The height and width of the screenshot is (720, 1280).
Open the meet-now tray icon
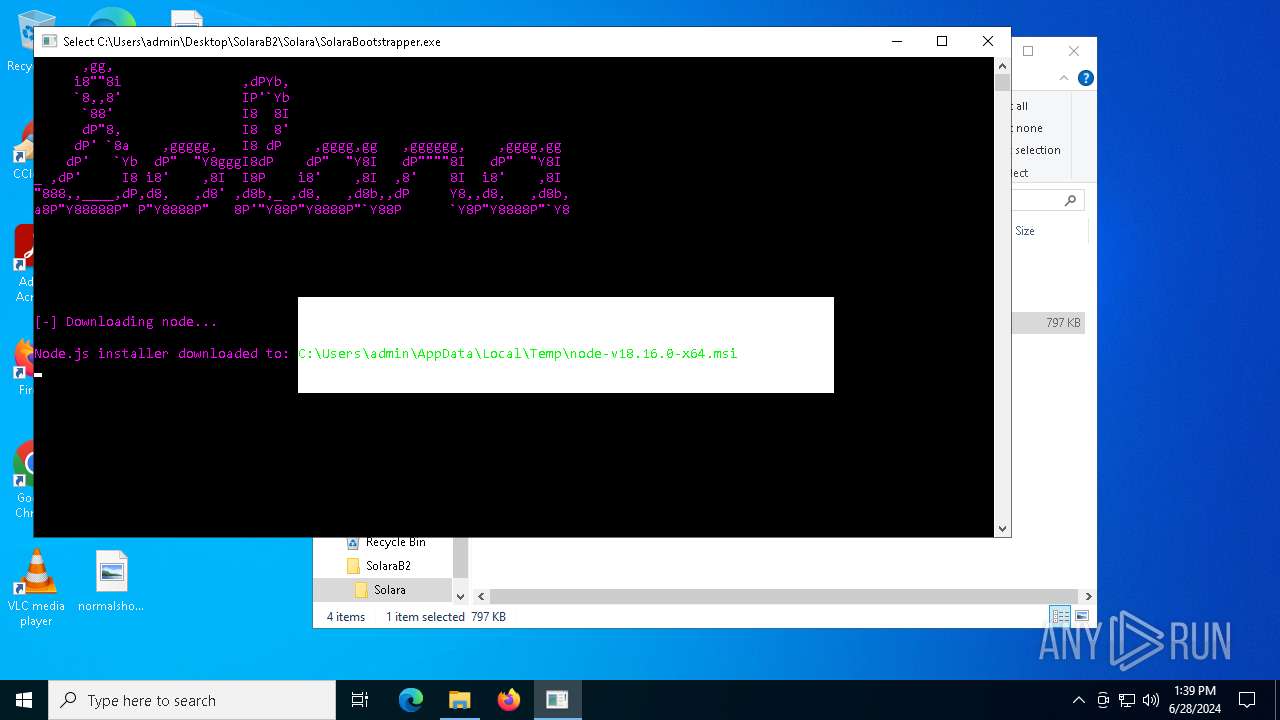(x=1102, y=700)
